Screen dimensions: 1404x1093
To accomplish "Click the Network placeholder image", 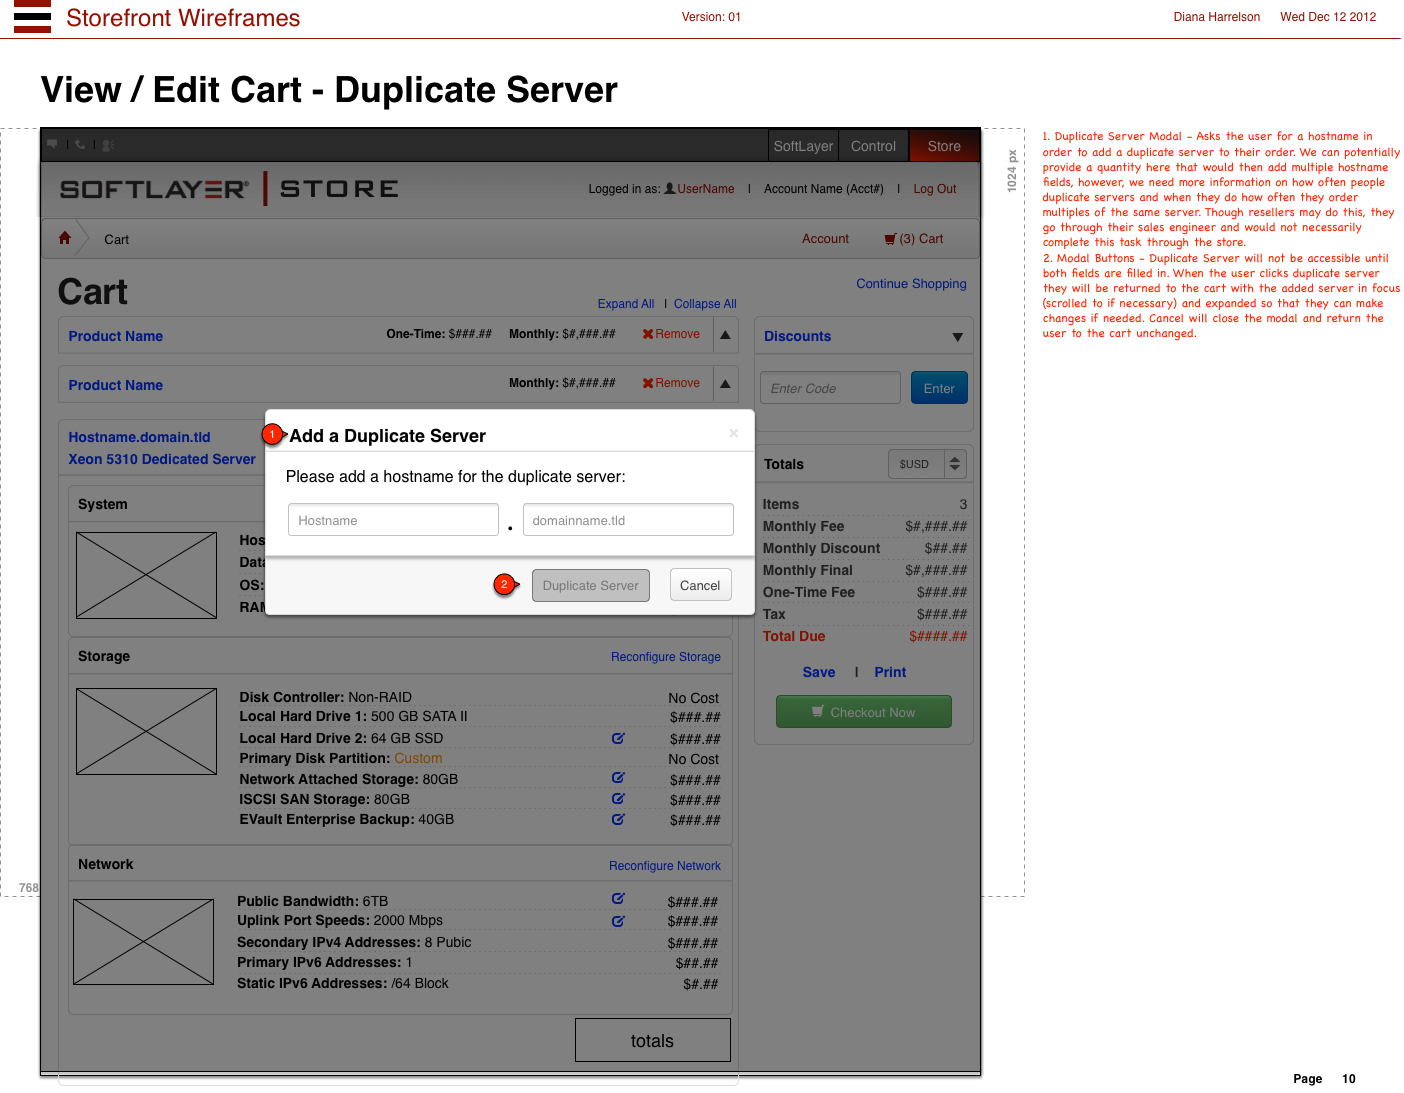I will coord(143,942).
